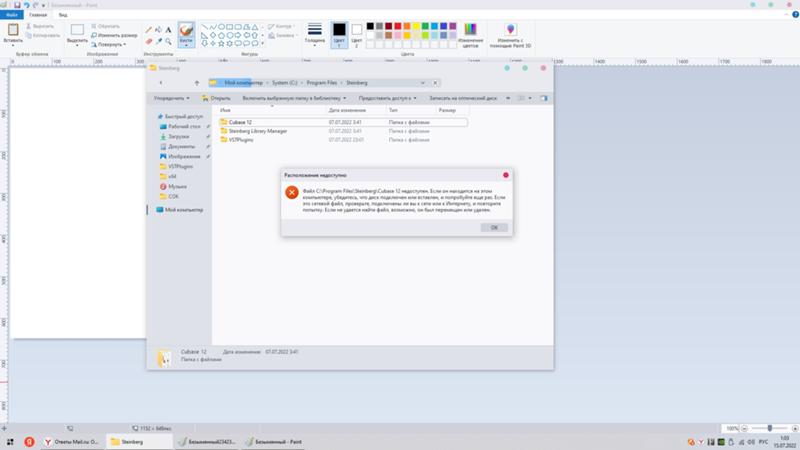The height and width of the screenshot is (450, 800).
Task: Adjust the Paint zoom slider
Action: click(769, 429)
